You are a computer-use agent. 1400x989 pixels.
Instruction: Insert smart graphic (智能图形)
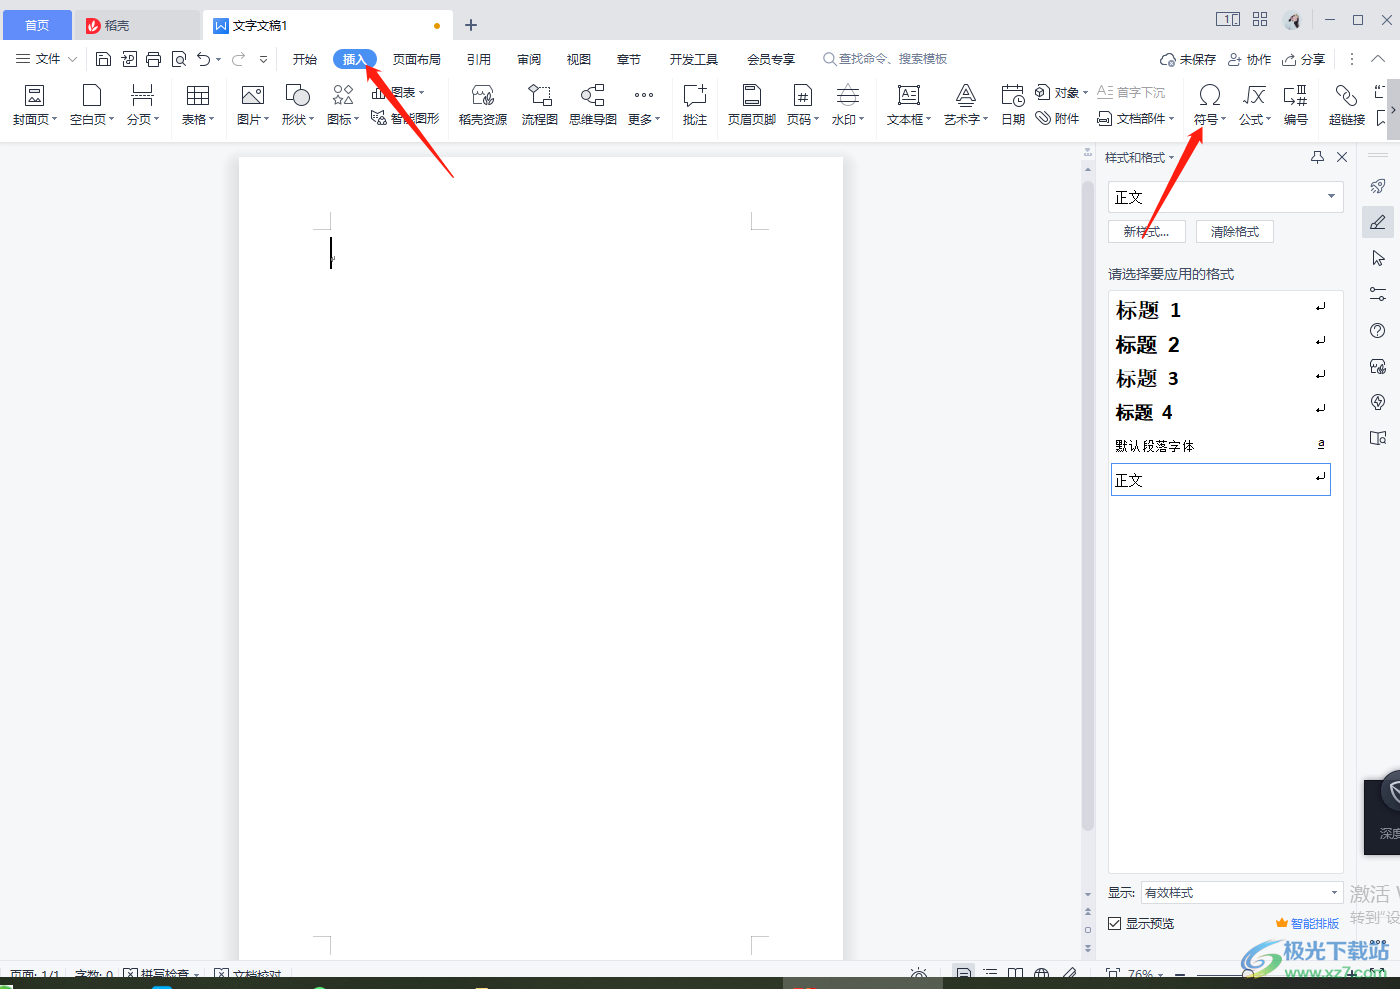405,118
